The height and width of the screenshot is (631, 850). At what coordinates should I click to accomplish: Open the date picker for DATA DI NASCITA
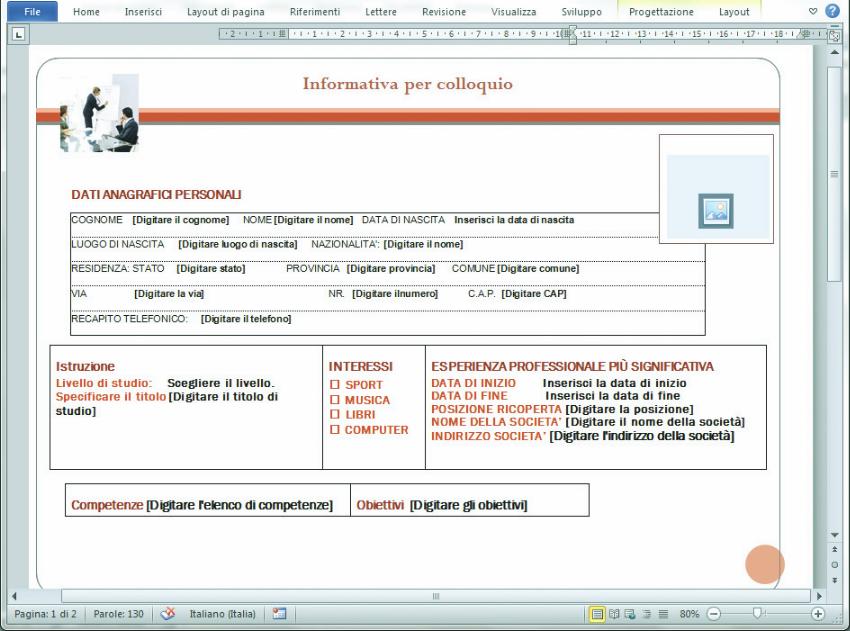(514, 220)
